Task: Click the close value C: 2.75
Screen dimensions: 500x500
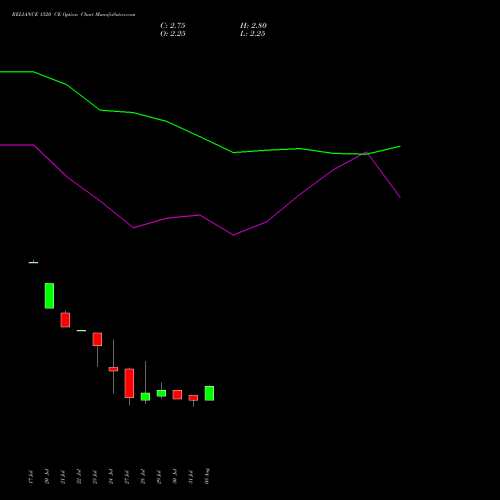Action: pos(173,26)
